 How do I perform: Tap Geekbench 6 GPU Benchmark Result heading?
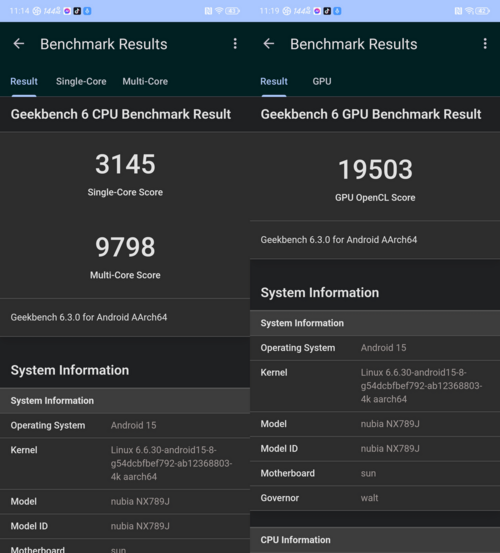[371, 114]
